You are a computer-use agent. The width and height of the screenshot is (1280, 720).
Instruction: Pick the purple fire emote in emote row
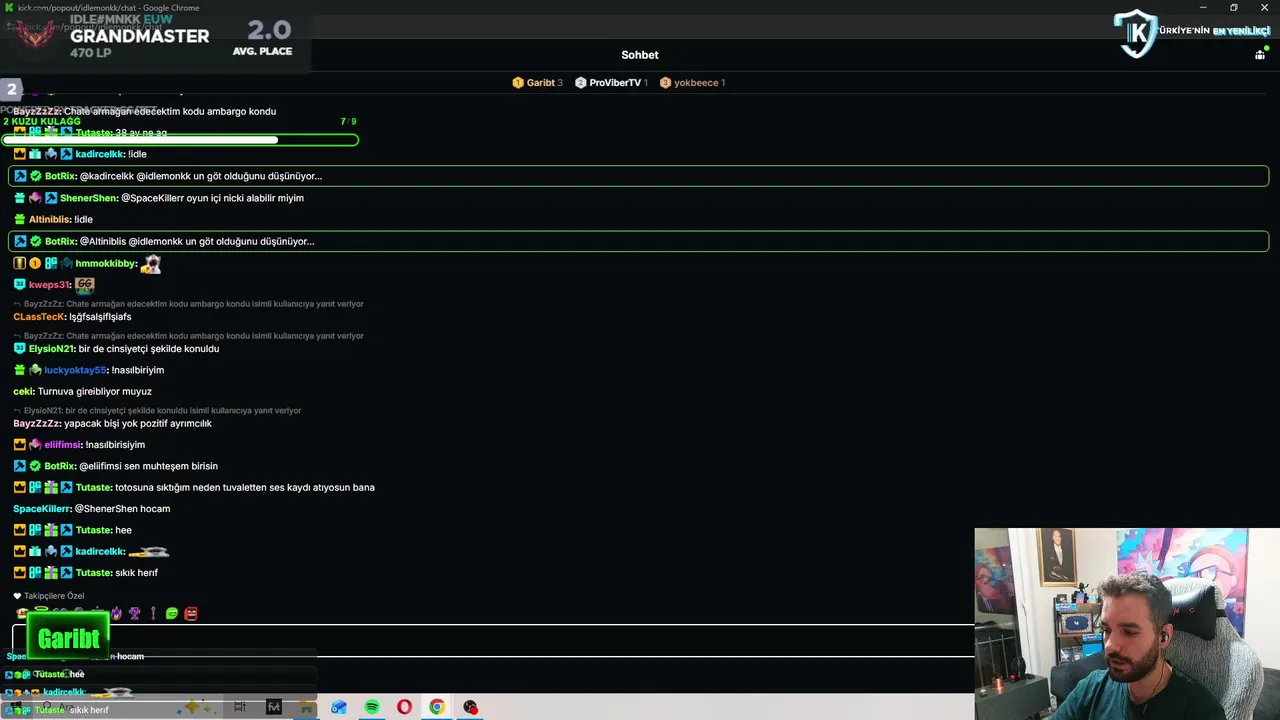116,613
